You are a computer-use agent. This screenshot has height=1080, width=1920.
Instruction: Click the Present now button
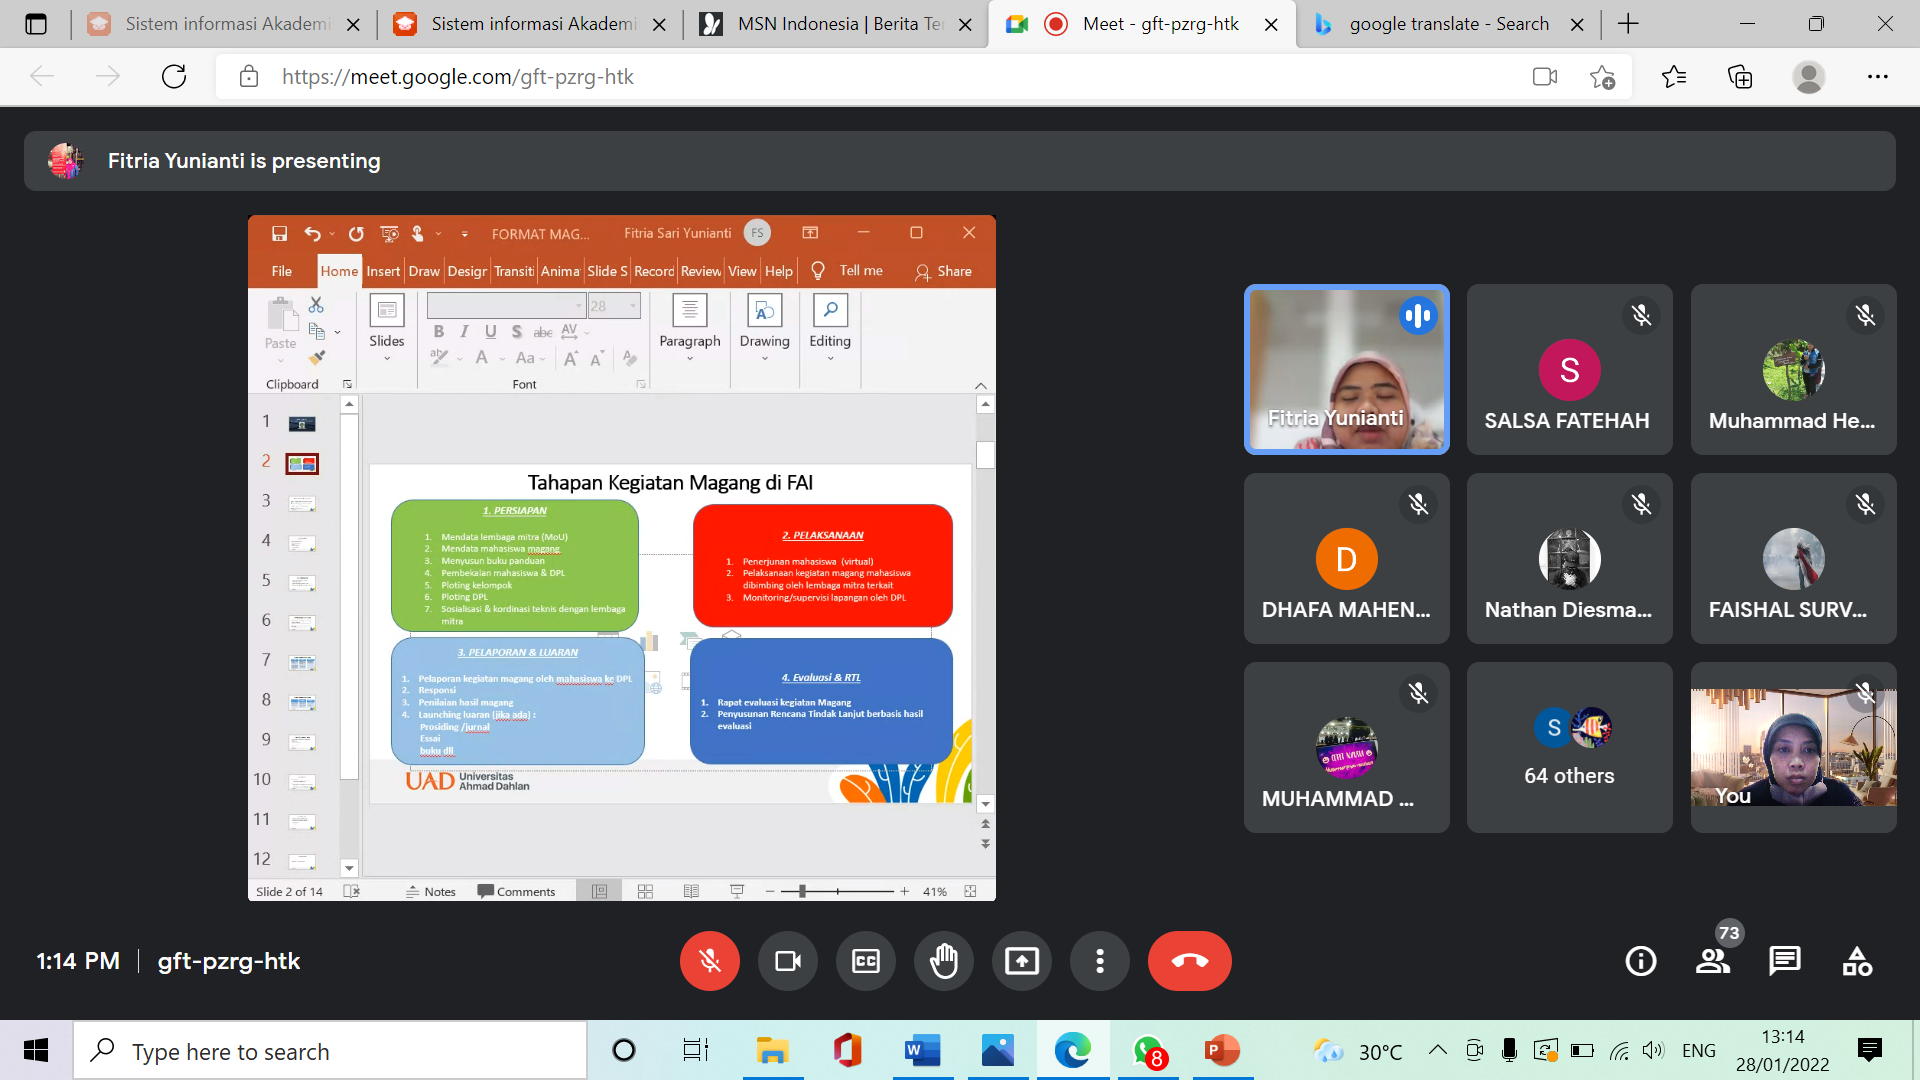click(x=1021, y=961)
